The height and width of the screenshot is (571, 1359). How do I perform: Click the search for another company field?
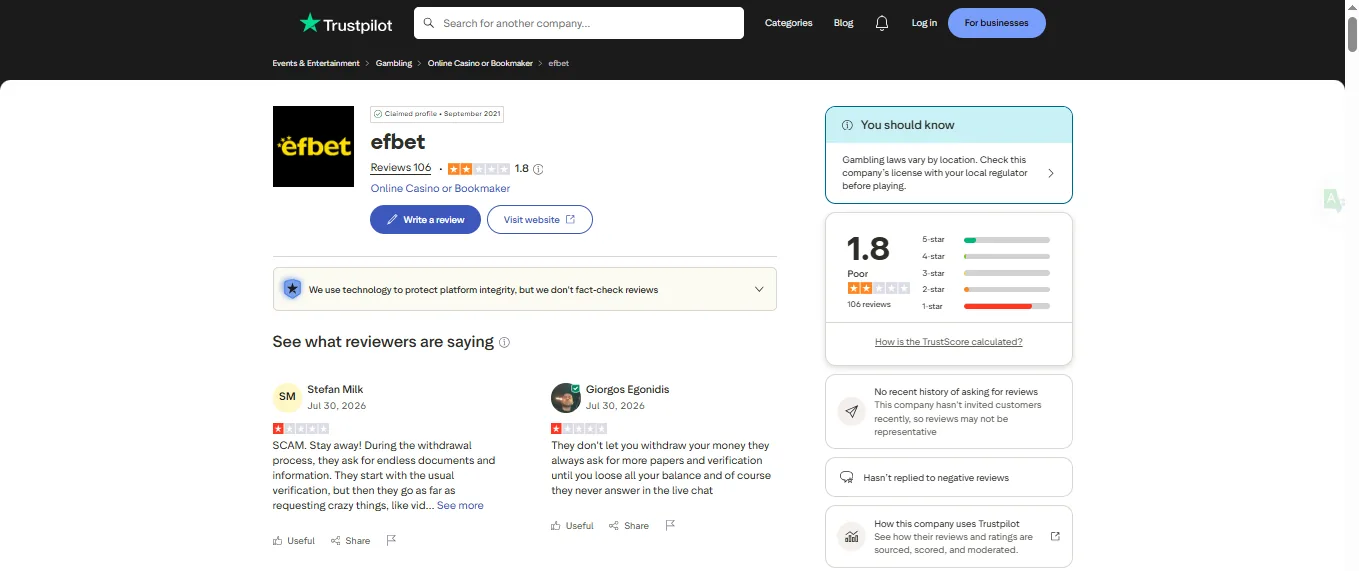pos(579,23)
